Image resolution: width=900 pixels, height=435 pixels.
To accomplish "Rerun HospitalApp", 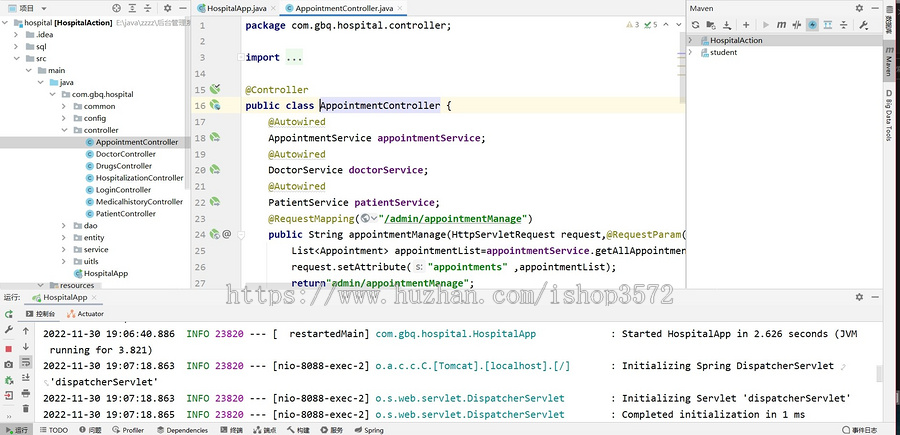I will pos(9,314).
